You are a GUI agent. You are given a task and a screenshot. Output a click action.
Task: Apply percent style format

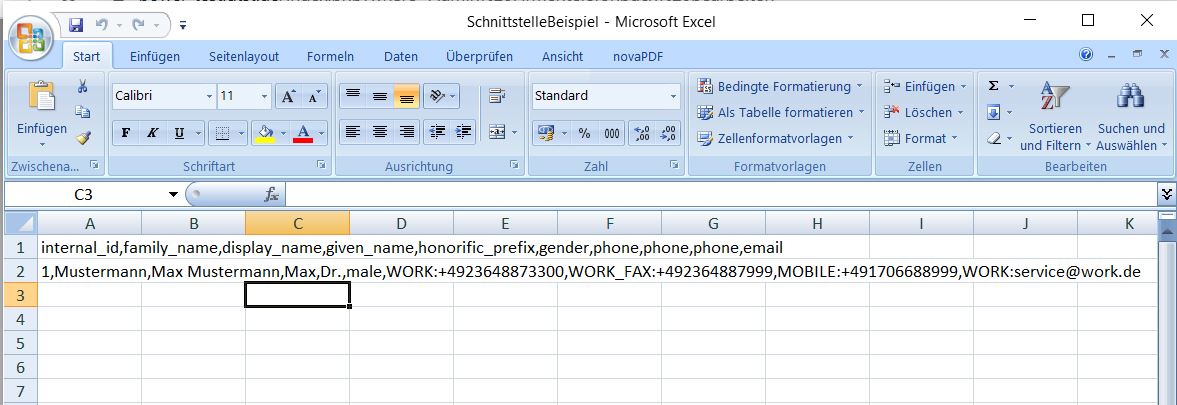coord(585,134)
